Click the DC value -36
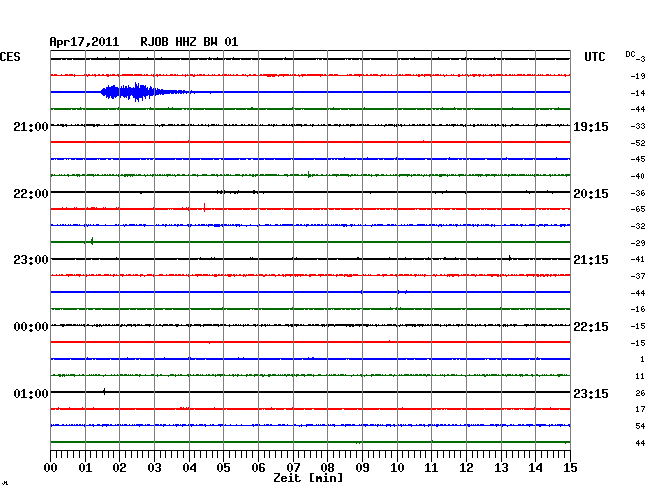Image resolution: width=650 pixels, height=494 pixels. [x=638, y=193]
